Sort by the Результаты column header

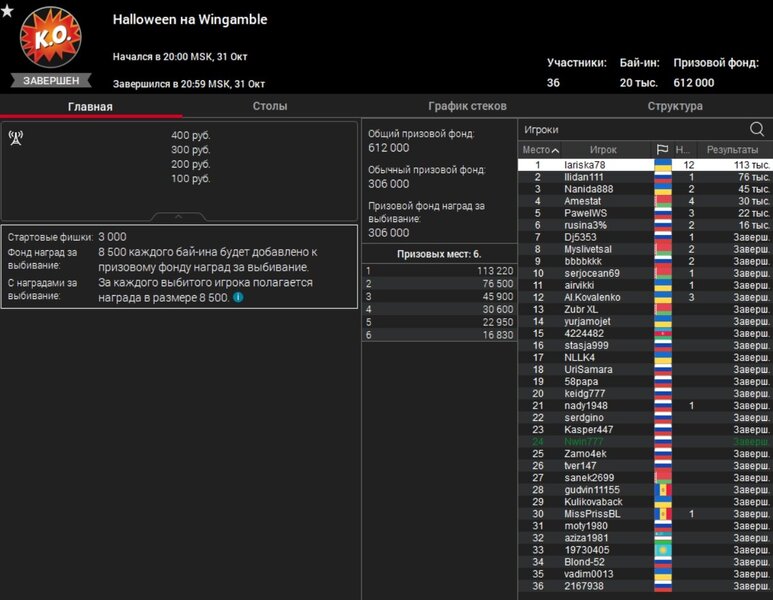[732, 150]
